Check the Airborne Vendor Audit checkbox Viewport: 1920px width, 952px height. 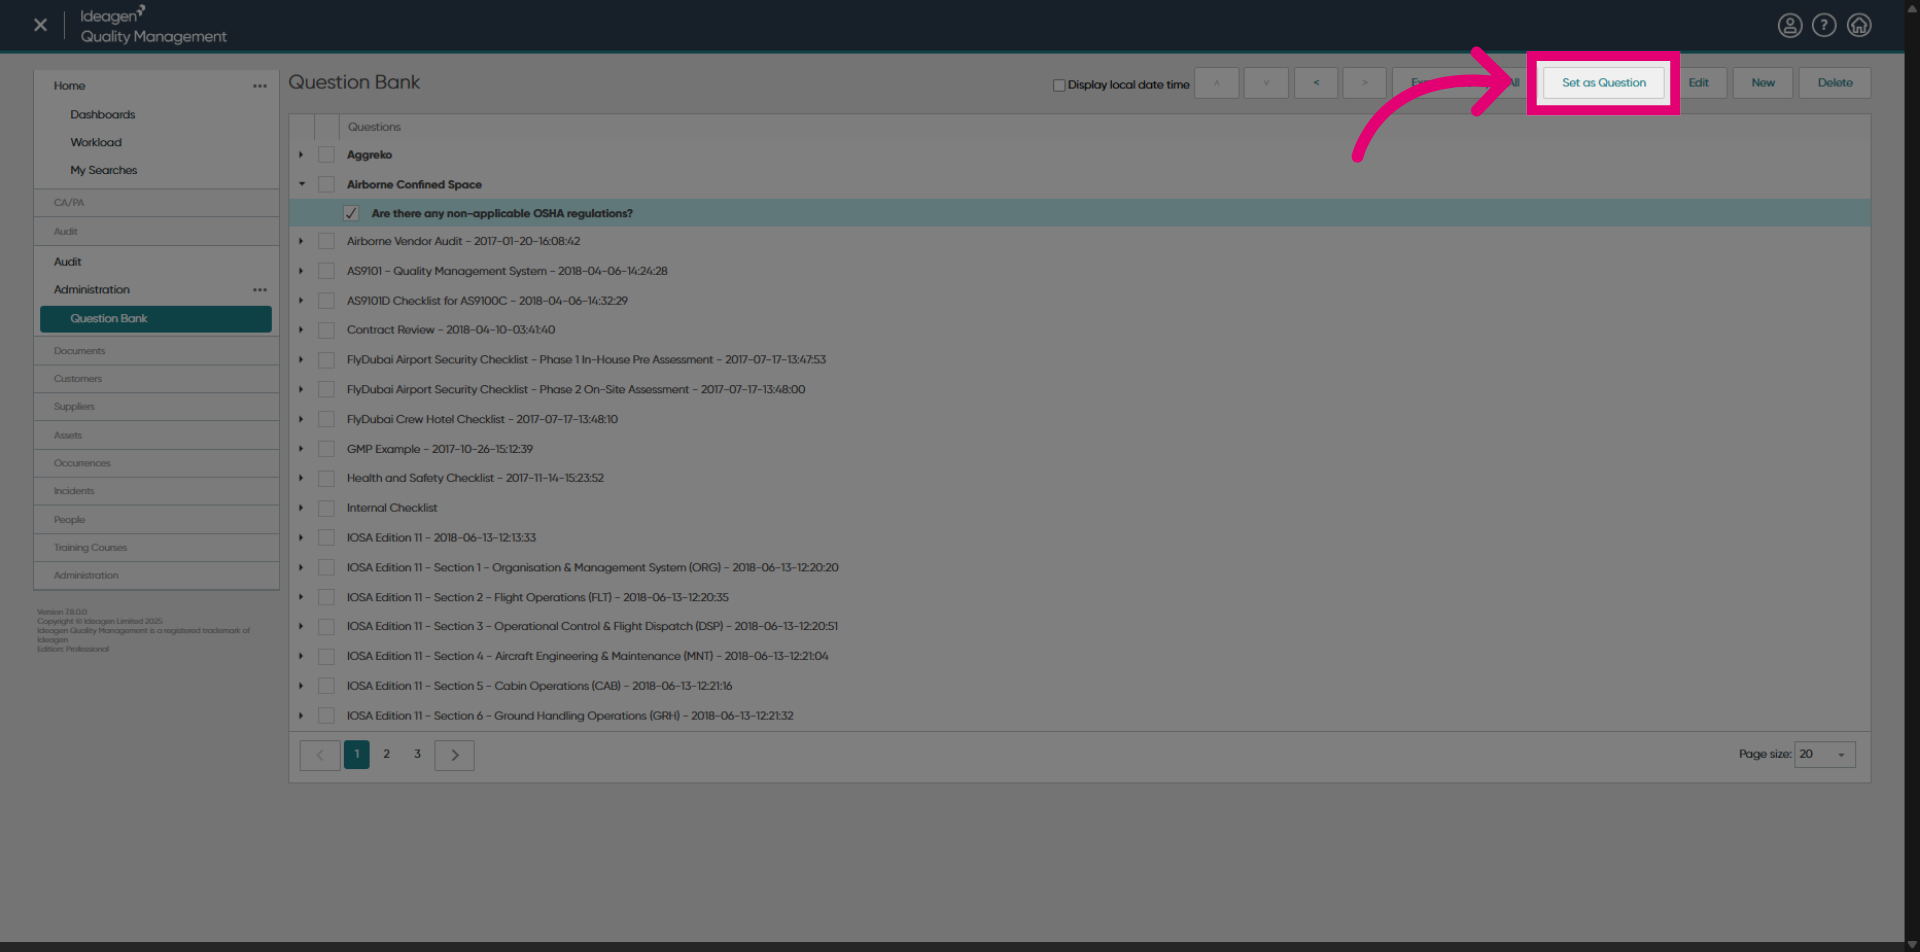click(x=326, y=242)
